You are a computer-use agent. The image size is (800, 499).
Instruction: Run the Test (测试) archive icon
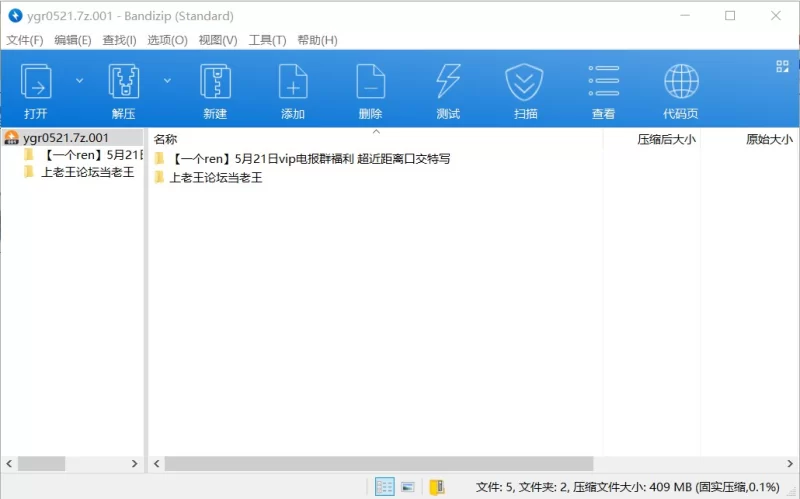coord(448,82)
